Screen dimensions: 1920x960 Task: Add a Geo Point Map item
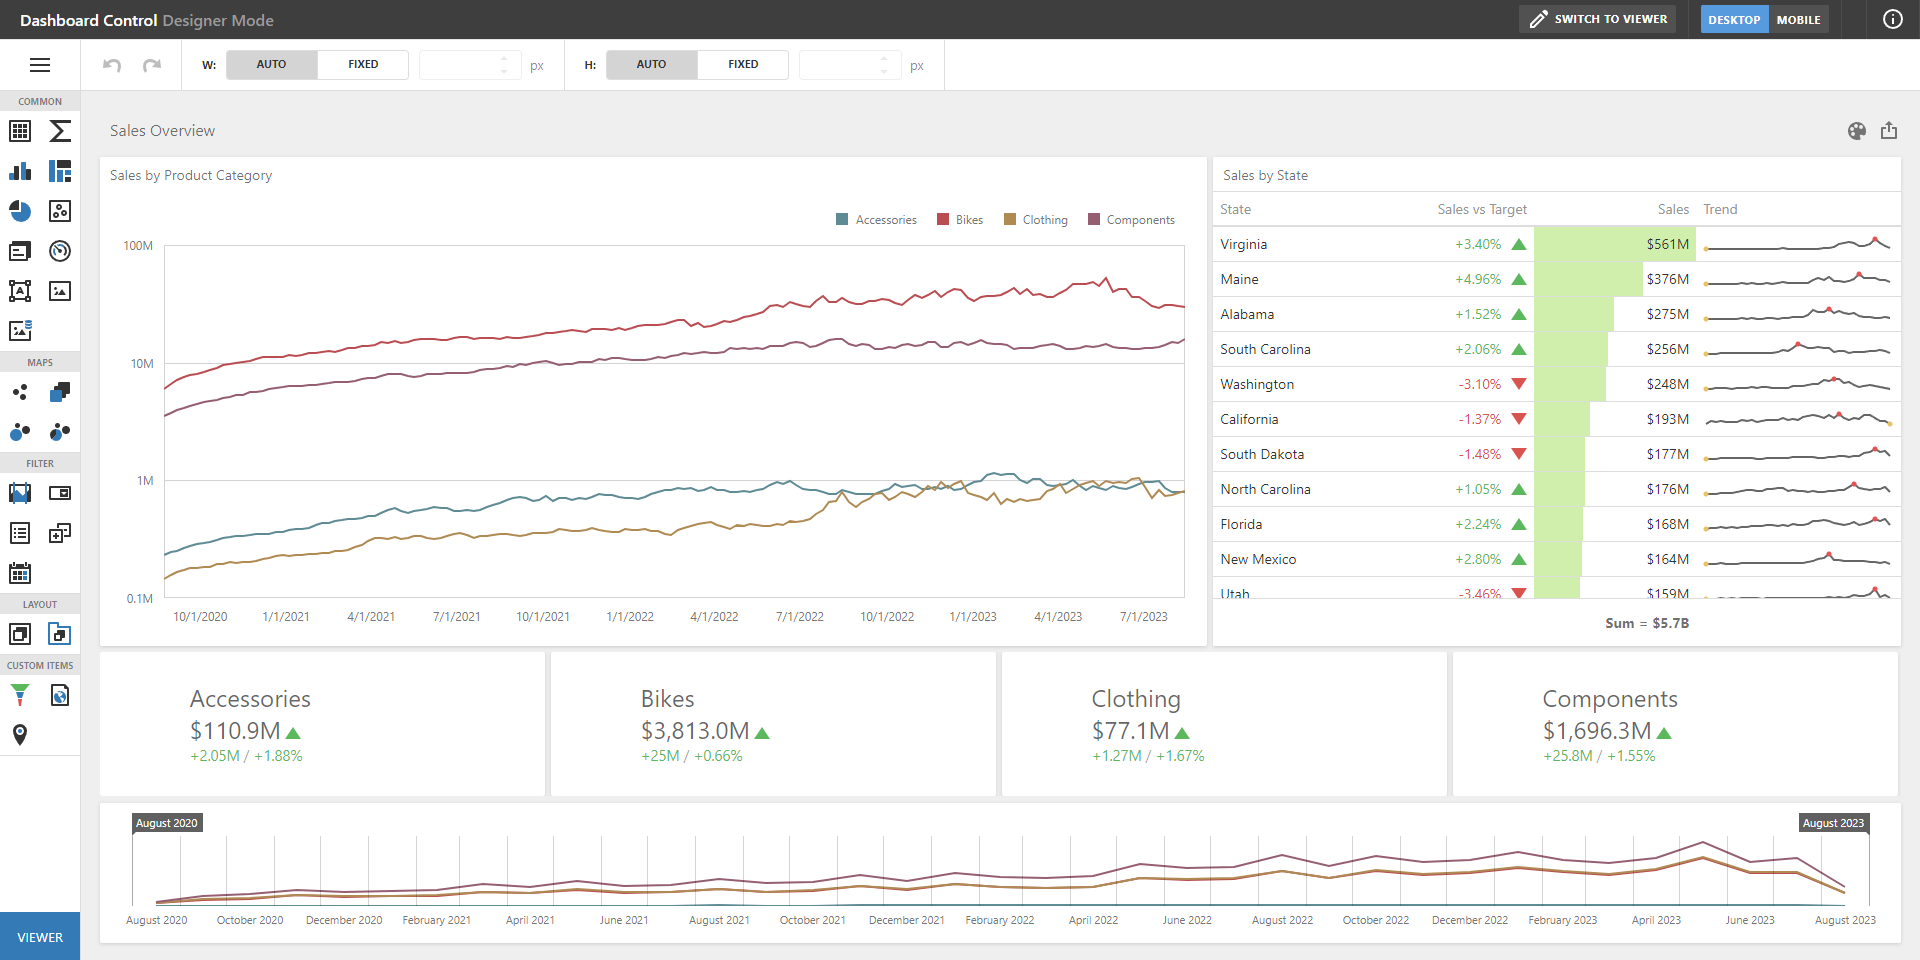20,392
